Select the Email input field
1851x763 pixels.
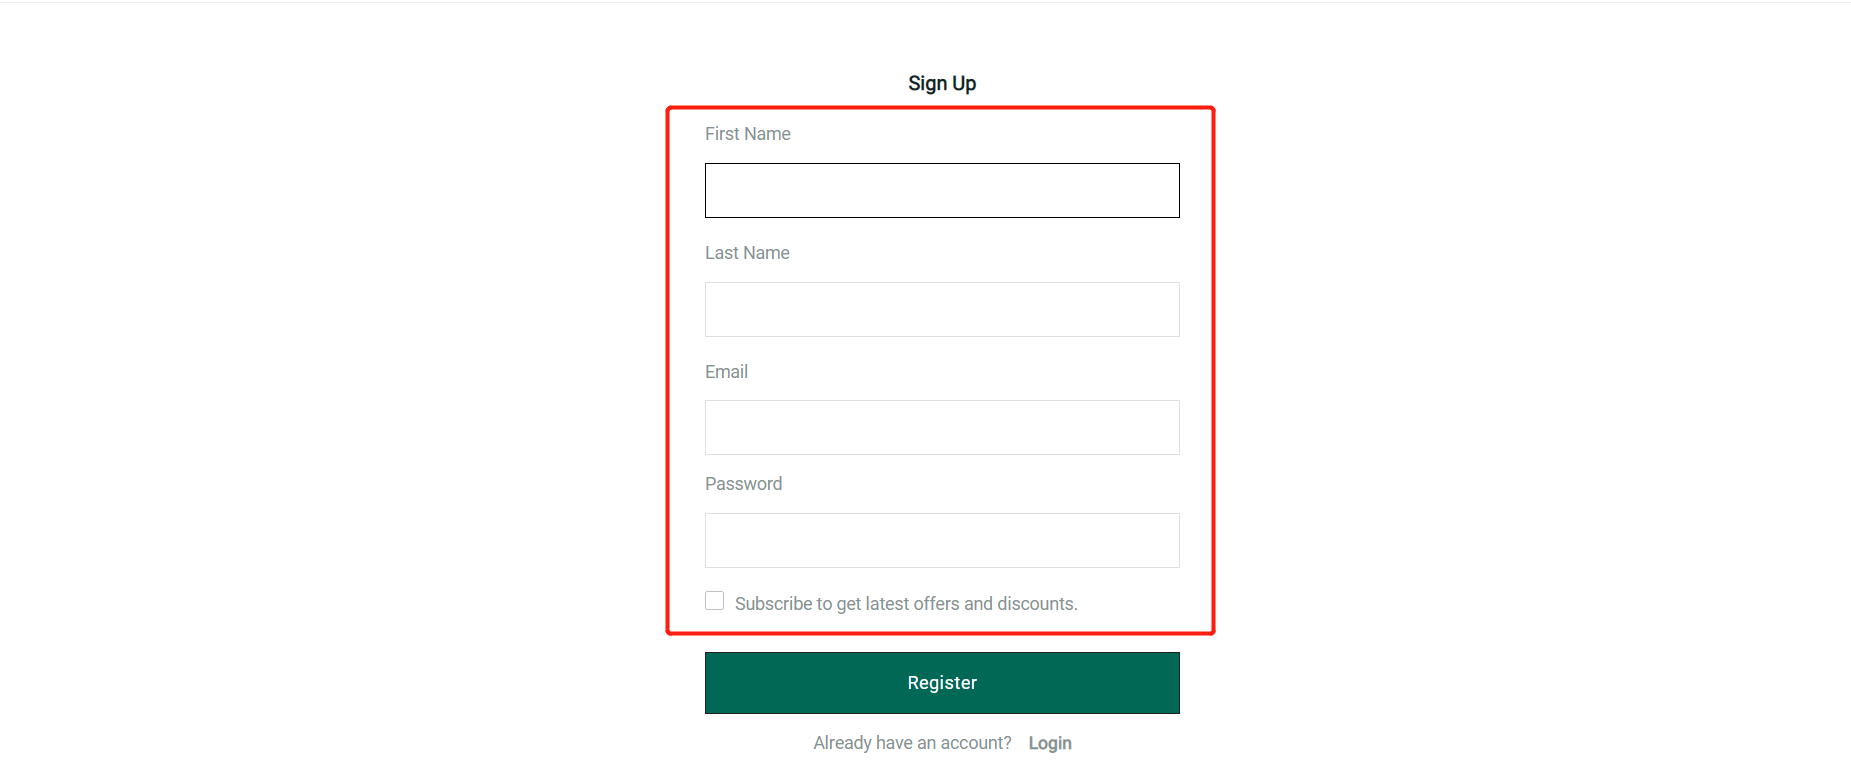(x=942, y=427)
